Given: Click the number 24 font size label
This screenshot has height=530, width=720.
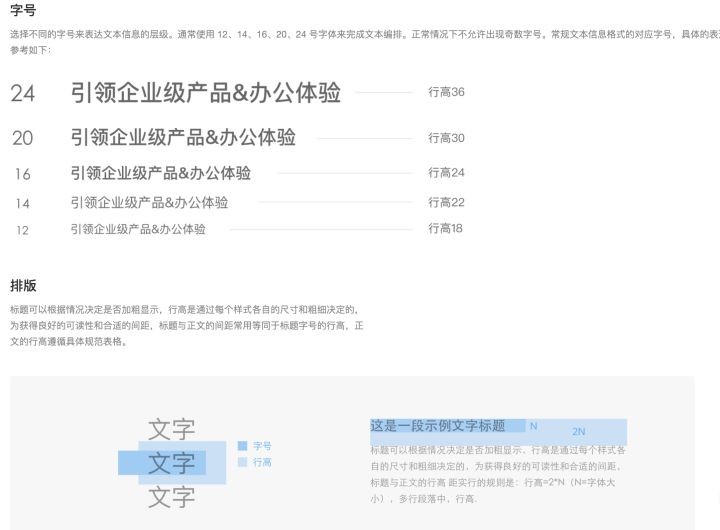Looking at the screenshot, I should click(23, 94).
